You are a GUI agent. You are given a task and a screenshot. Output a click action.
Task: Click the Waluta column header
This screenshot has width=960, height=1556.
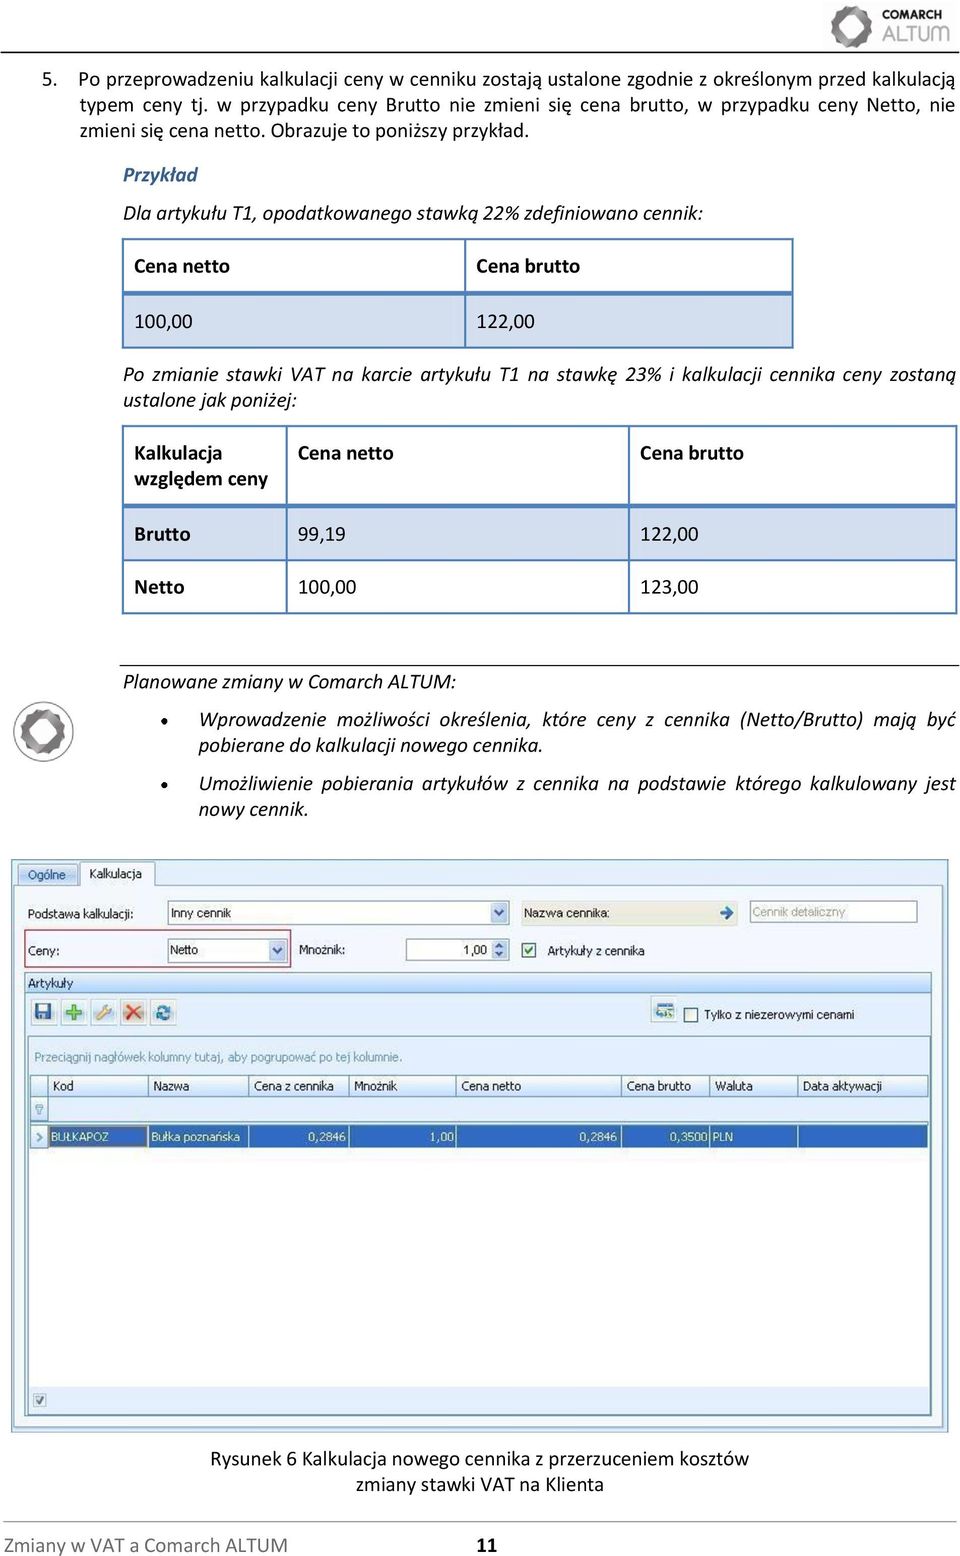pyautogui.click(x=753, y=1086)
